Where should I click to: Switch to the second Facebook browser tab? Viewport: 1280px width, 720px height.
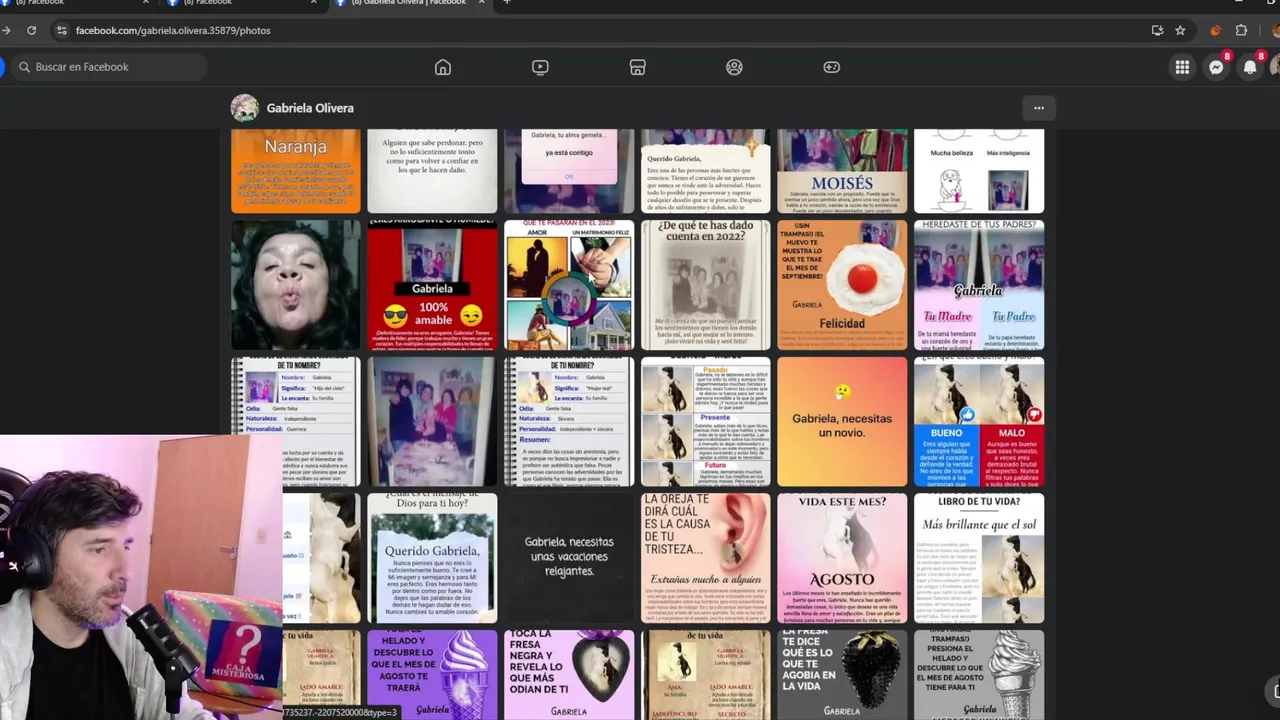click(x=242, y=3)
